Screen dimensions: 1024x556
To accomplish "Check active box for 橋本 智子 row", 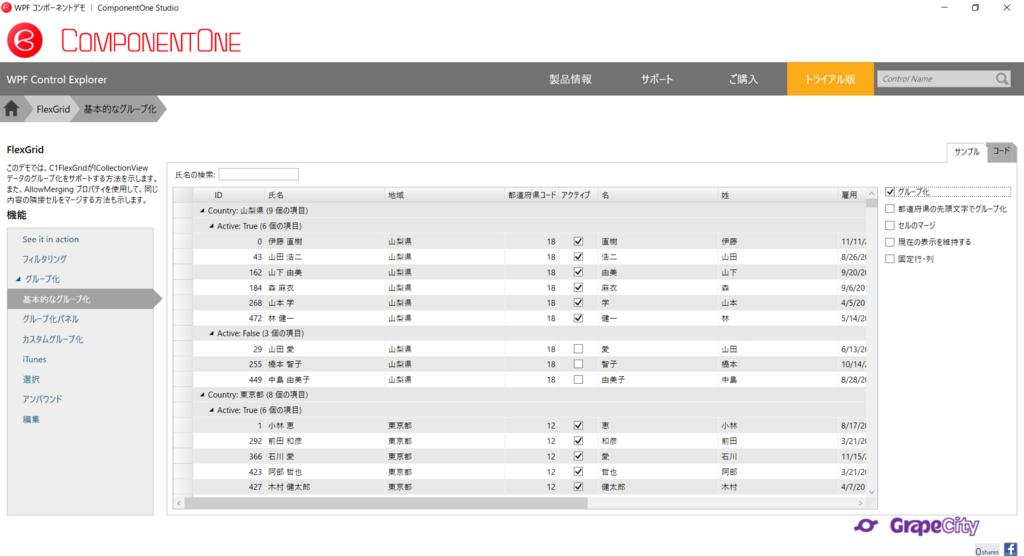I will 578,364.
